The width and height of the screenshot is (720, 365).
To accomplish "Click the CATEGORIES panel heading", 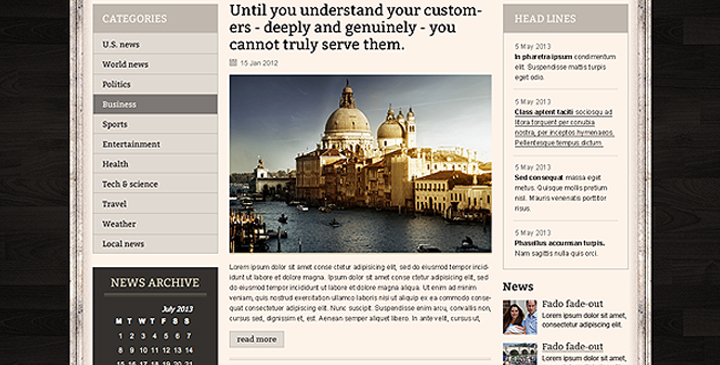I will point(135,19).
